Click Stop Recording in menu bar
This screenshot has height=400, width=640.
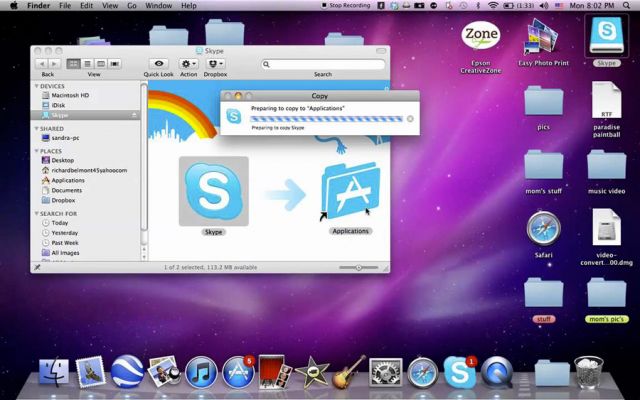pyautogui.click(x=346, y=5)
